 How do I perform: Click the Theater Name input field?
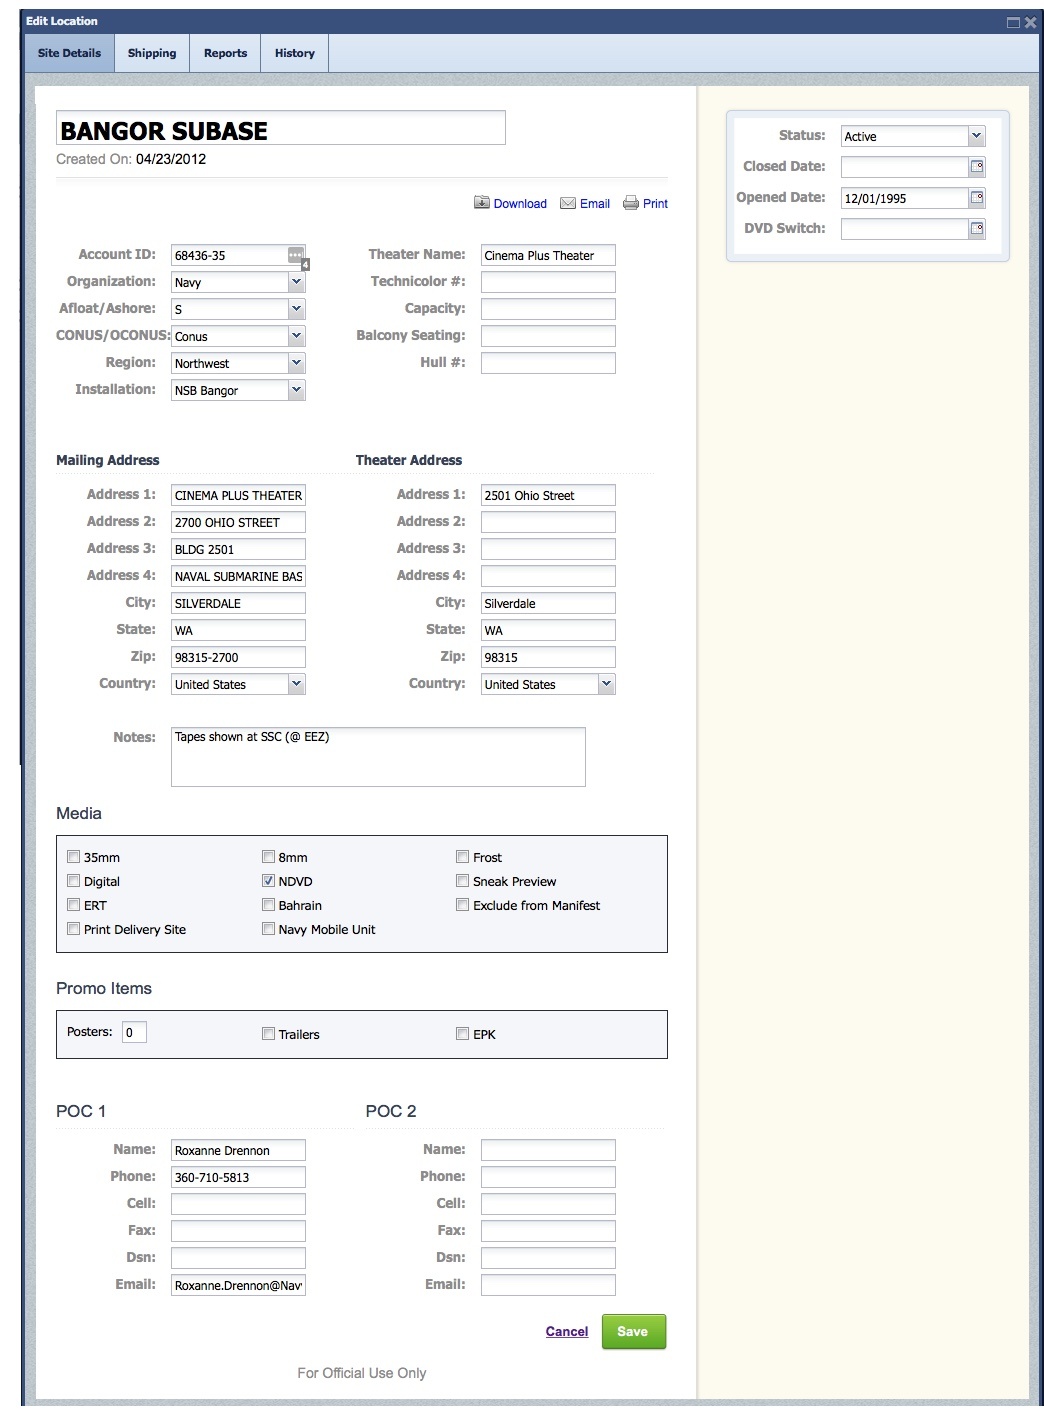click(548, 255)
